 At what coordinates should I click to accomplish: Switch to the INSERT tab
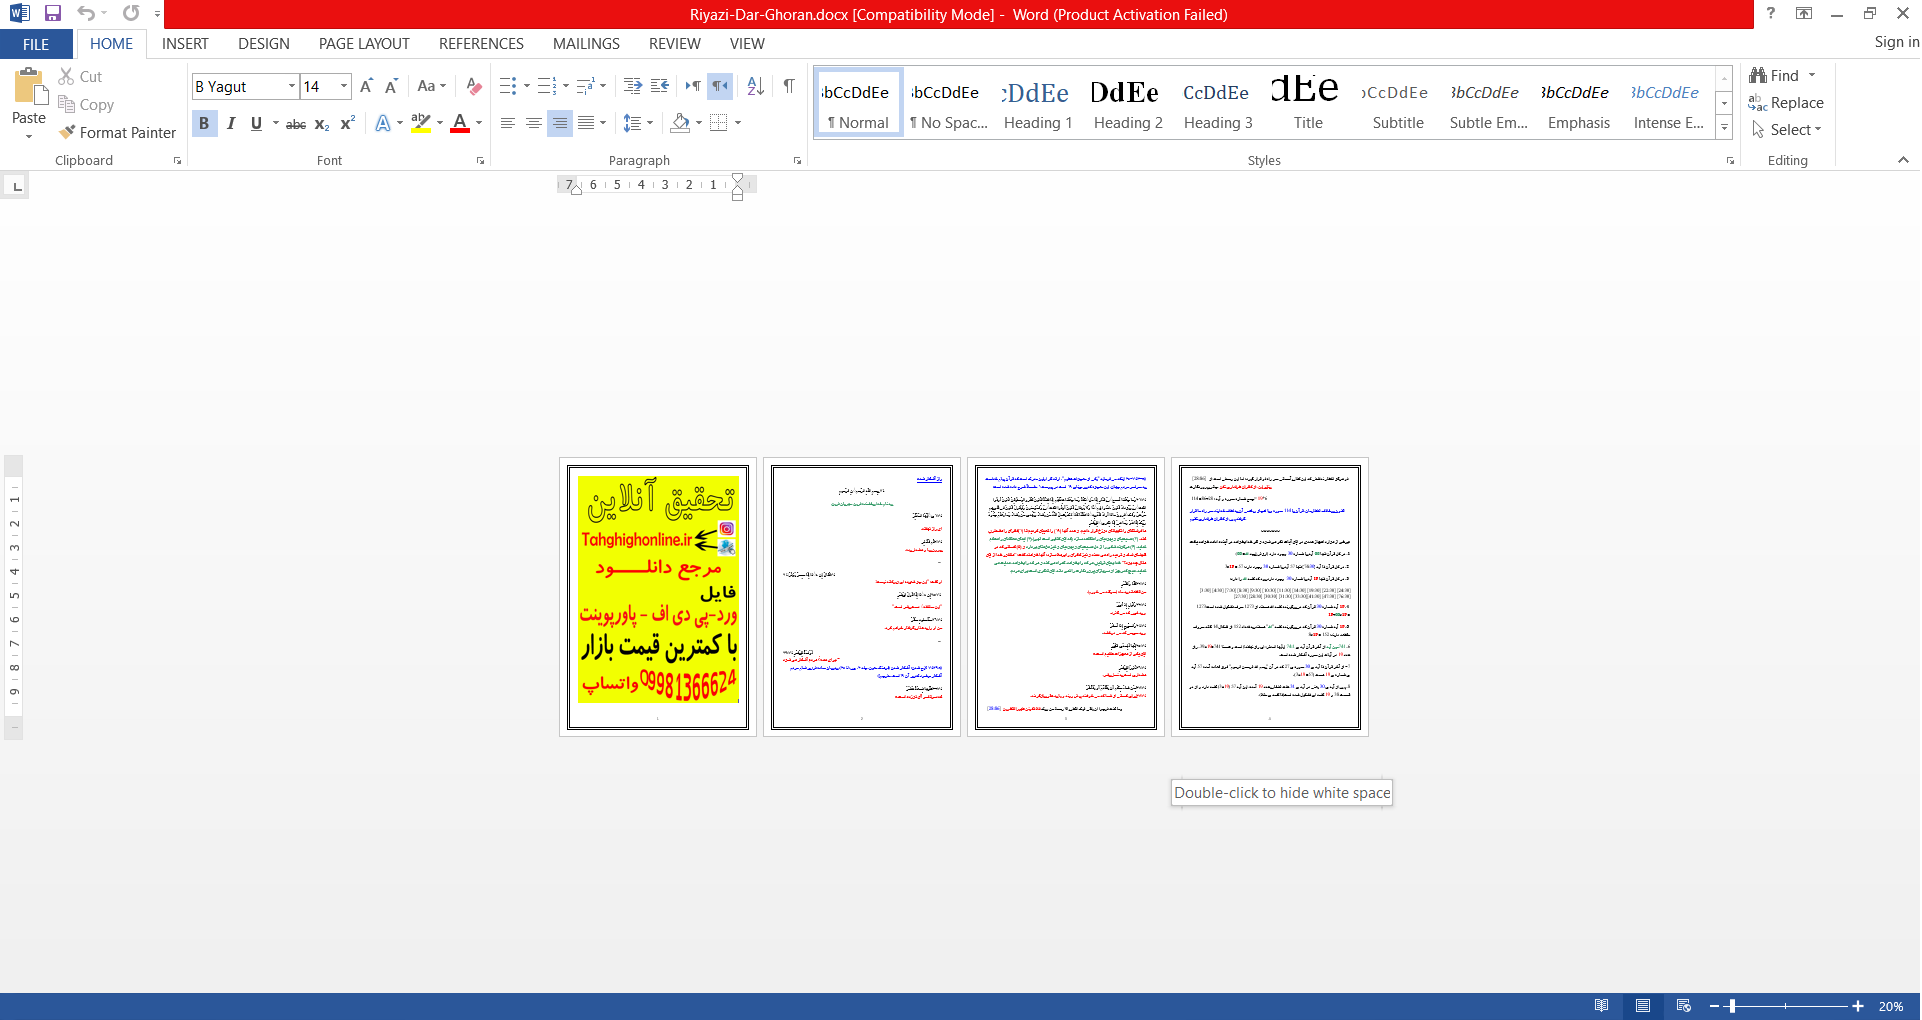(x=185, y=44)
